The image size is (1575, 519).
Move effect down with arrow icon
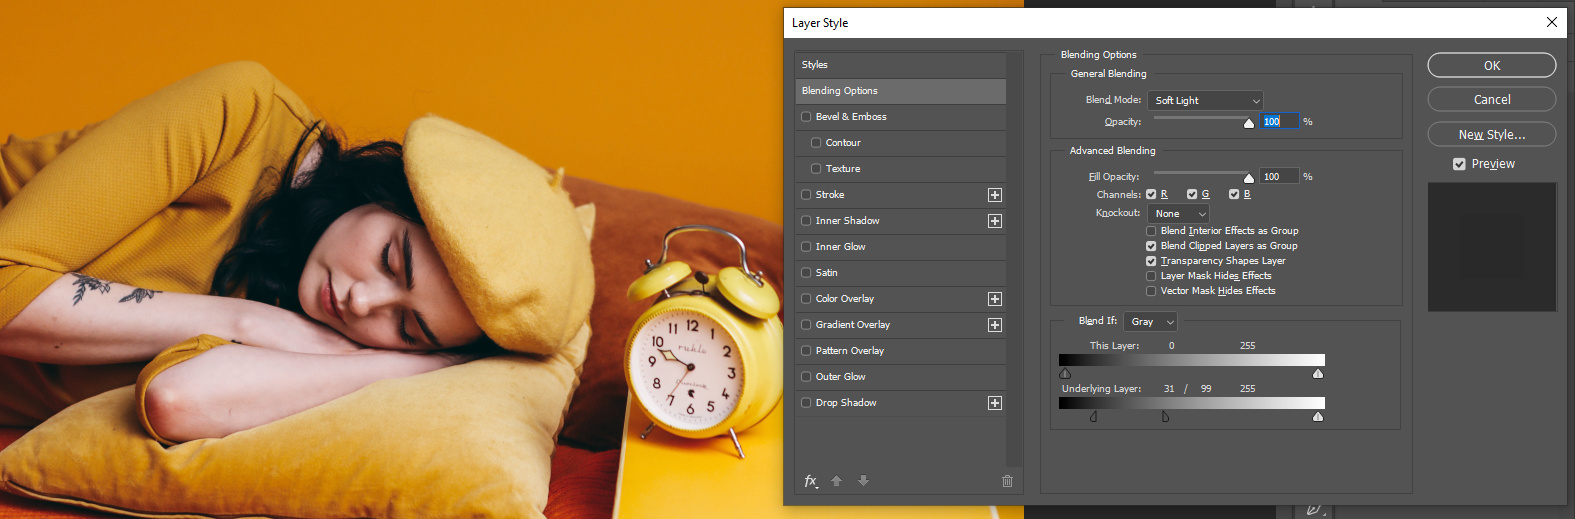[863, 481]
